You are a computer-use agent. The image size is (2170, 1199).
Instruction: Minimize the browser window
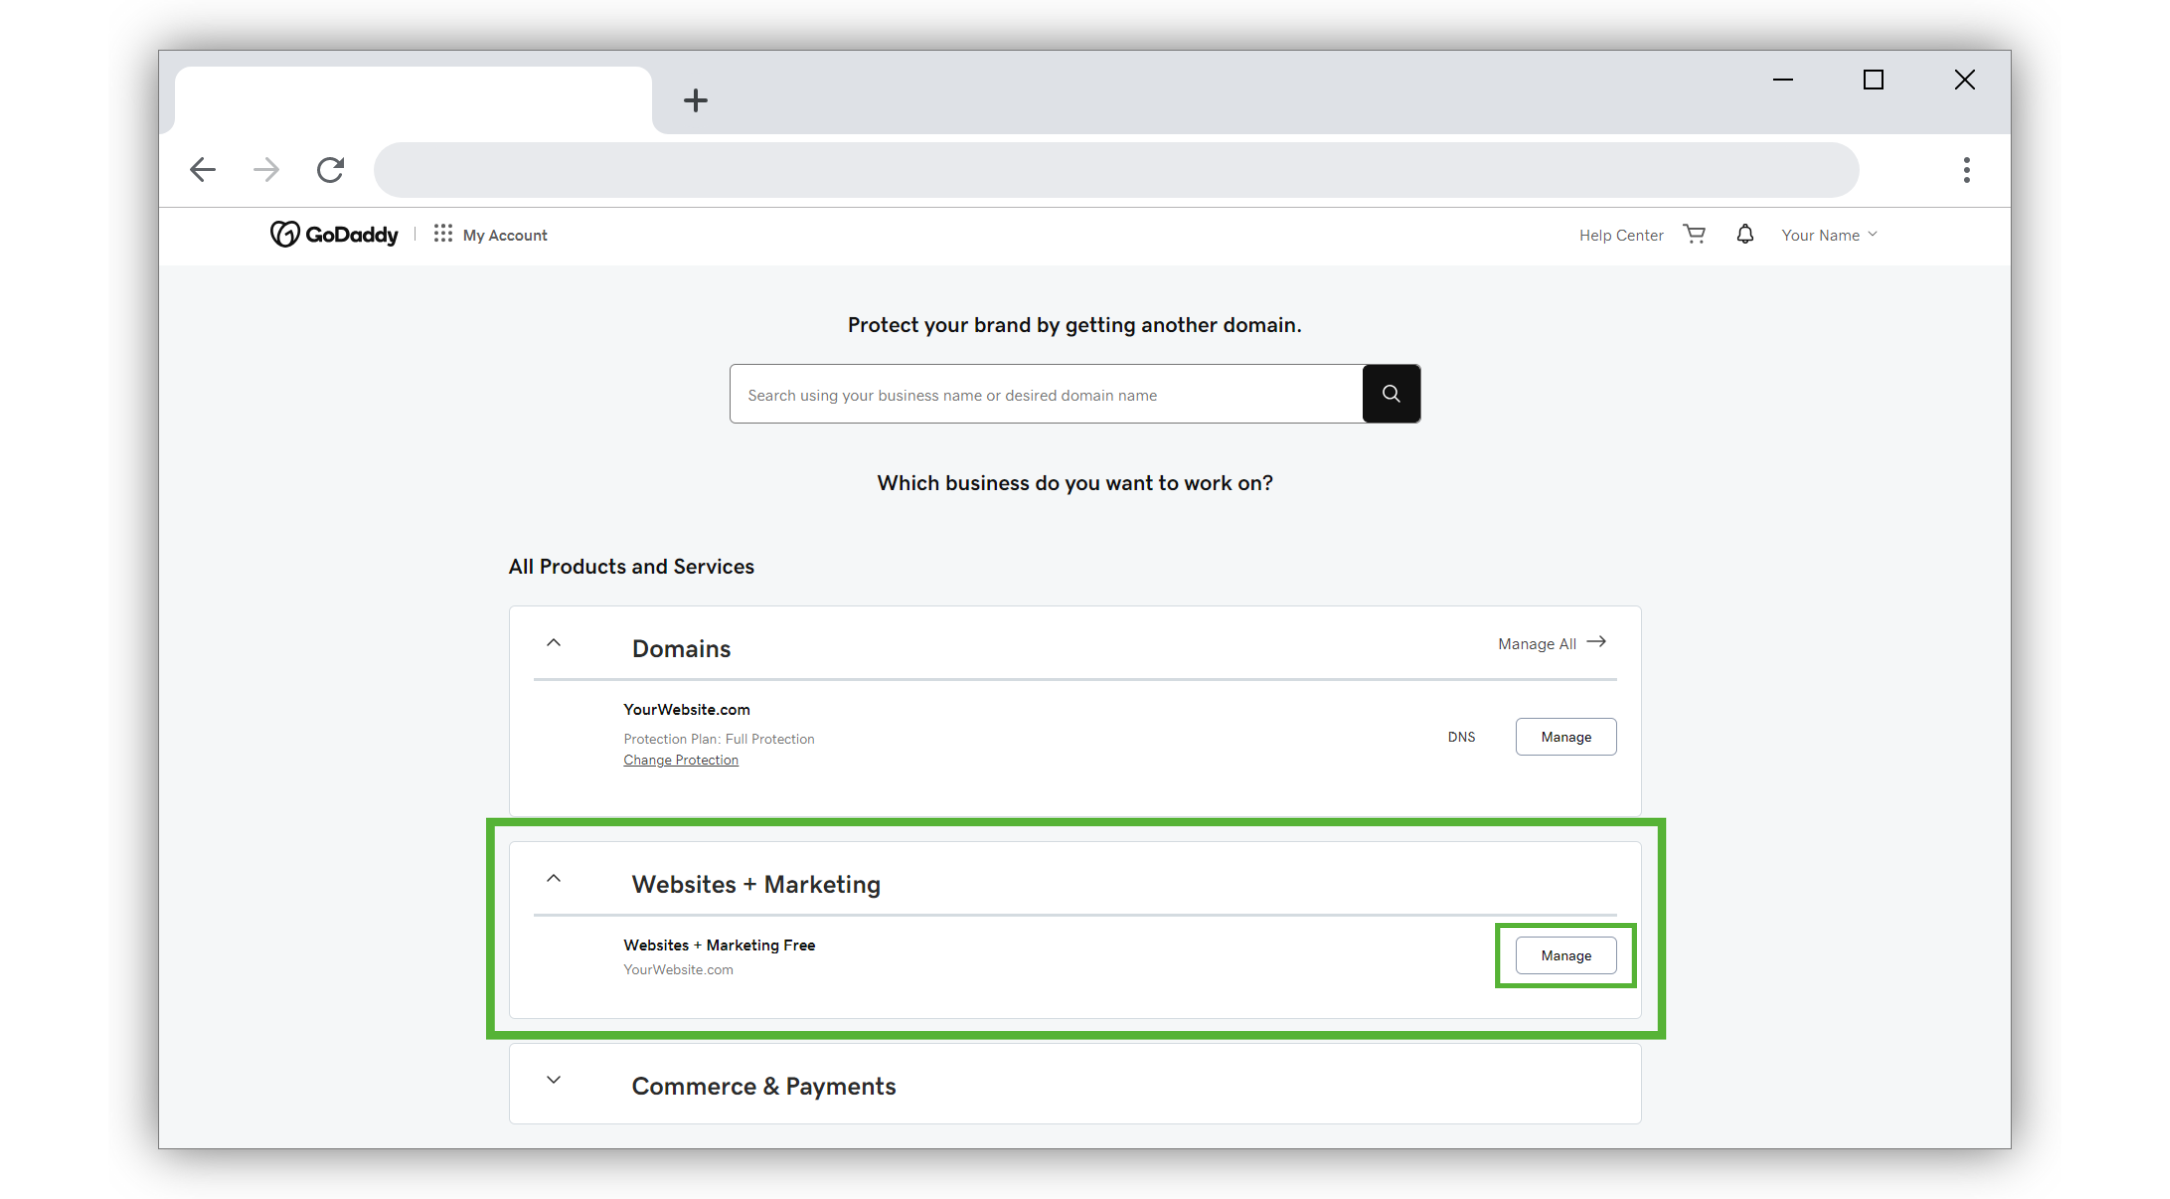coord(1783,80)
